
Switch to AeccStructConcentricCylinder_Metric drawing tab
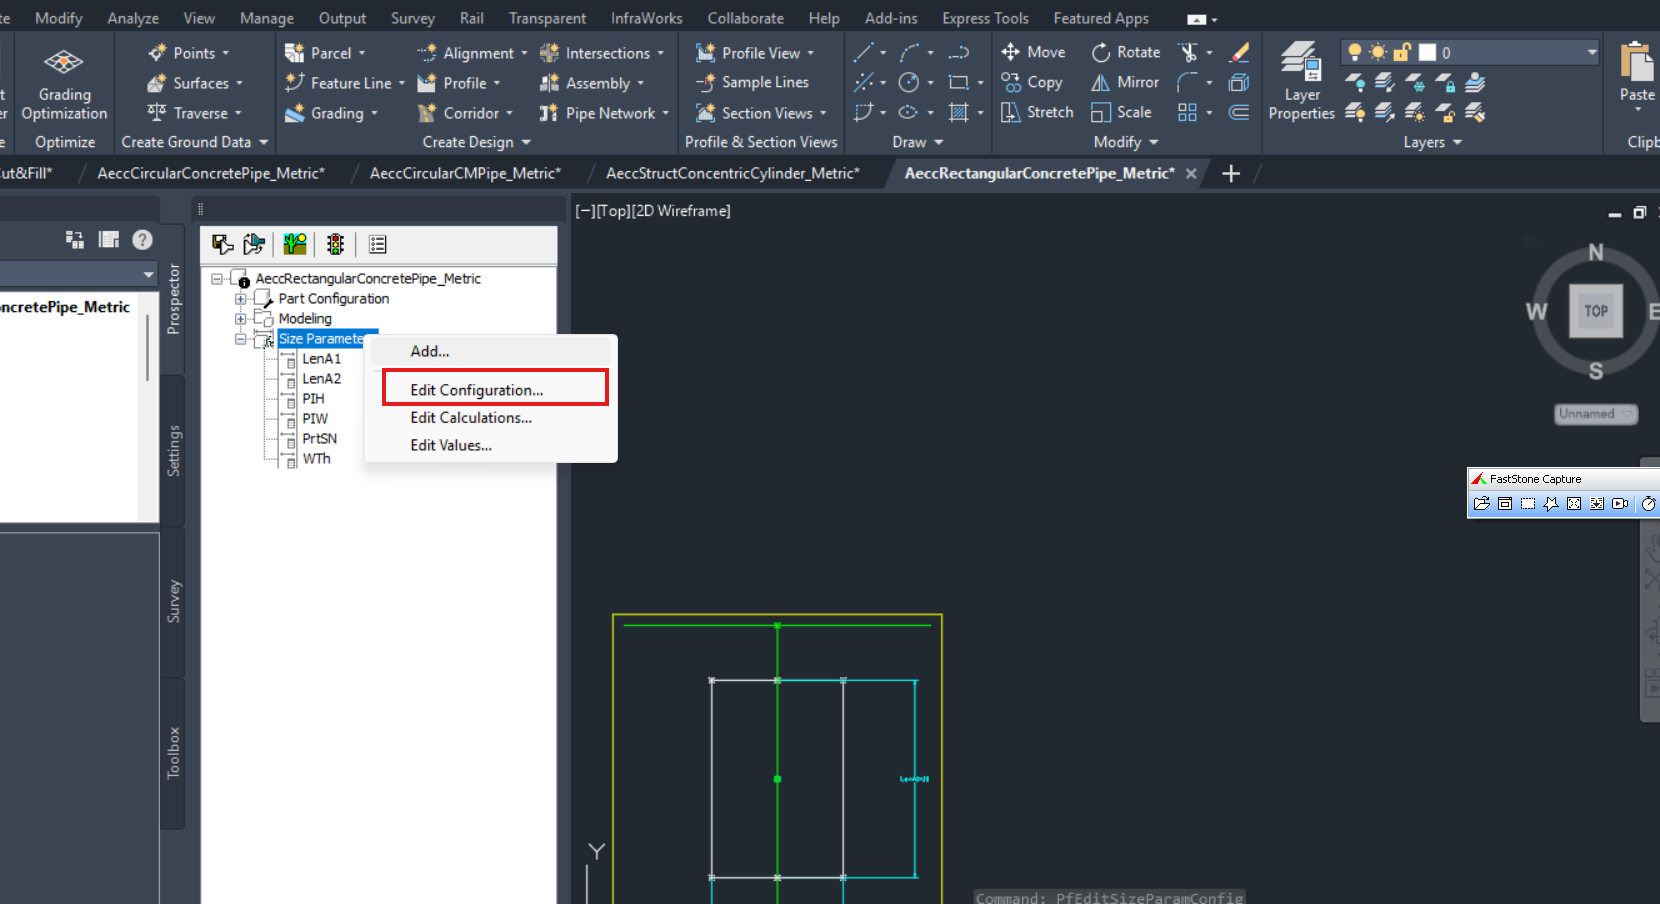click(x=732, y=173)
